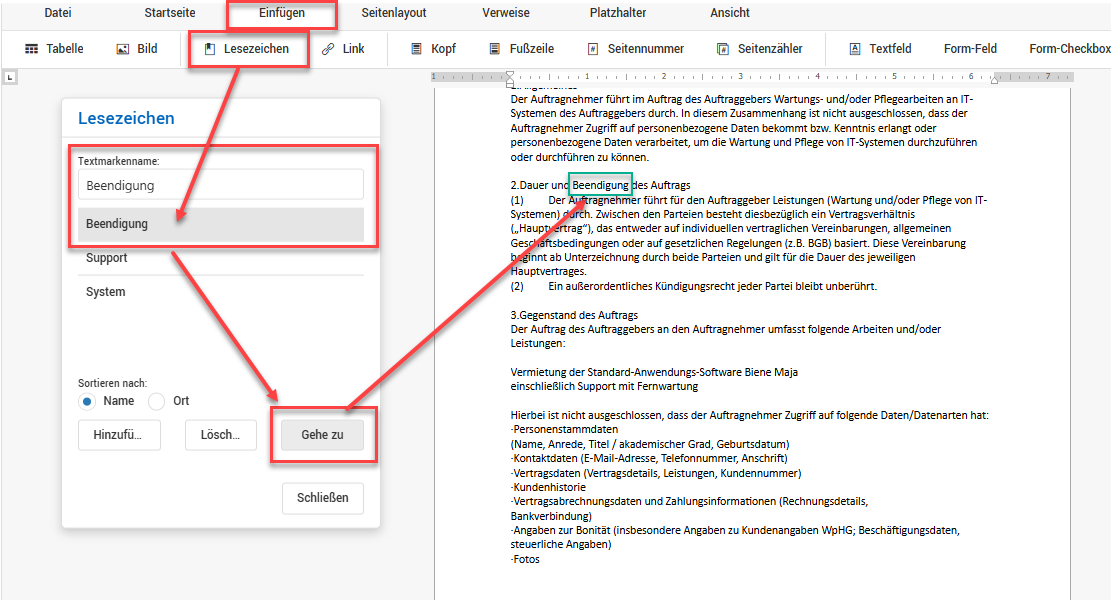Click the Textfeld text field icon
Viewport: 1111px width, 600px height.
click(855, 49)
